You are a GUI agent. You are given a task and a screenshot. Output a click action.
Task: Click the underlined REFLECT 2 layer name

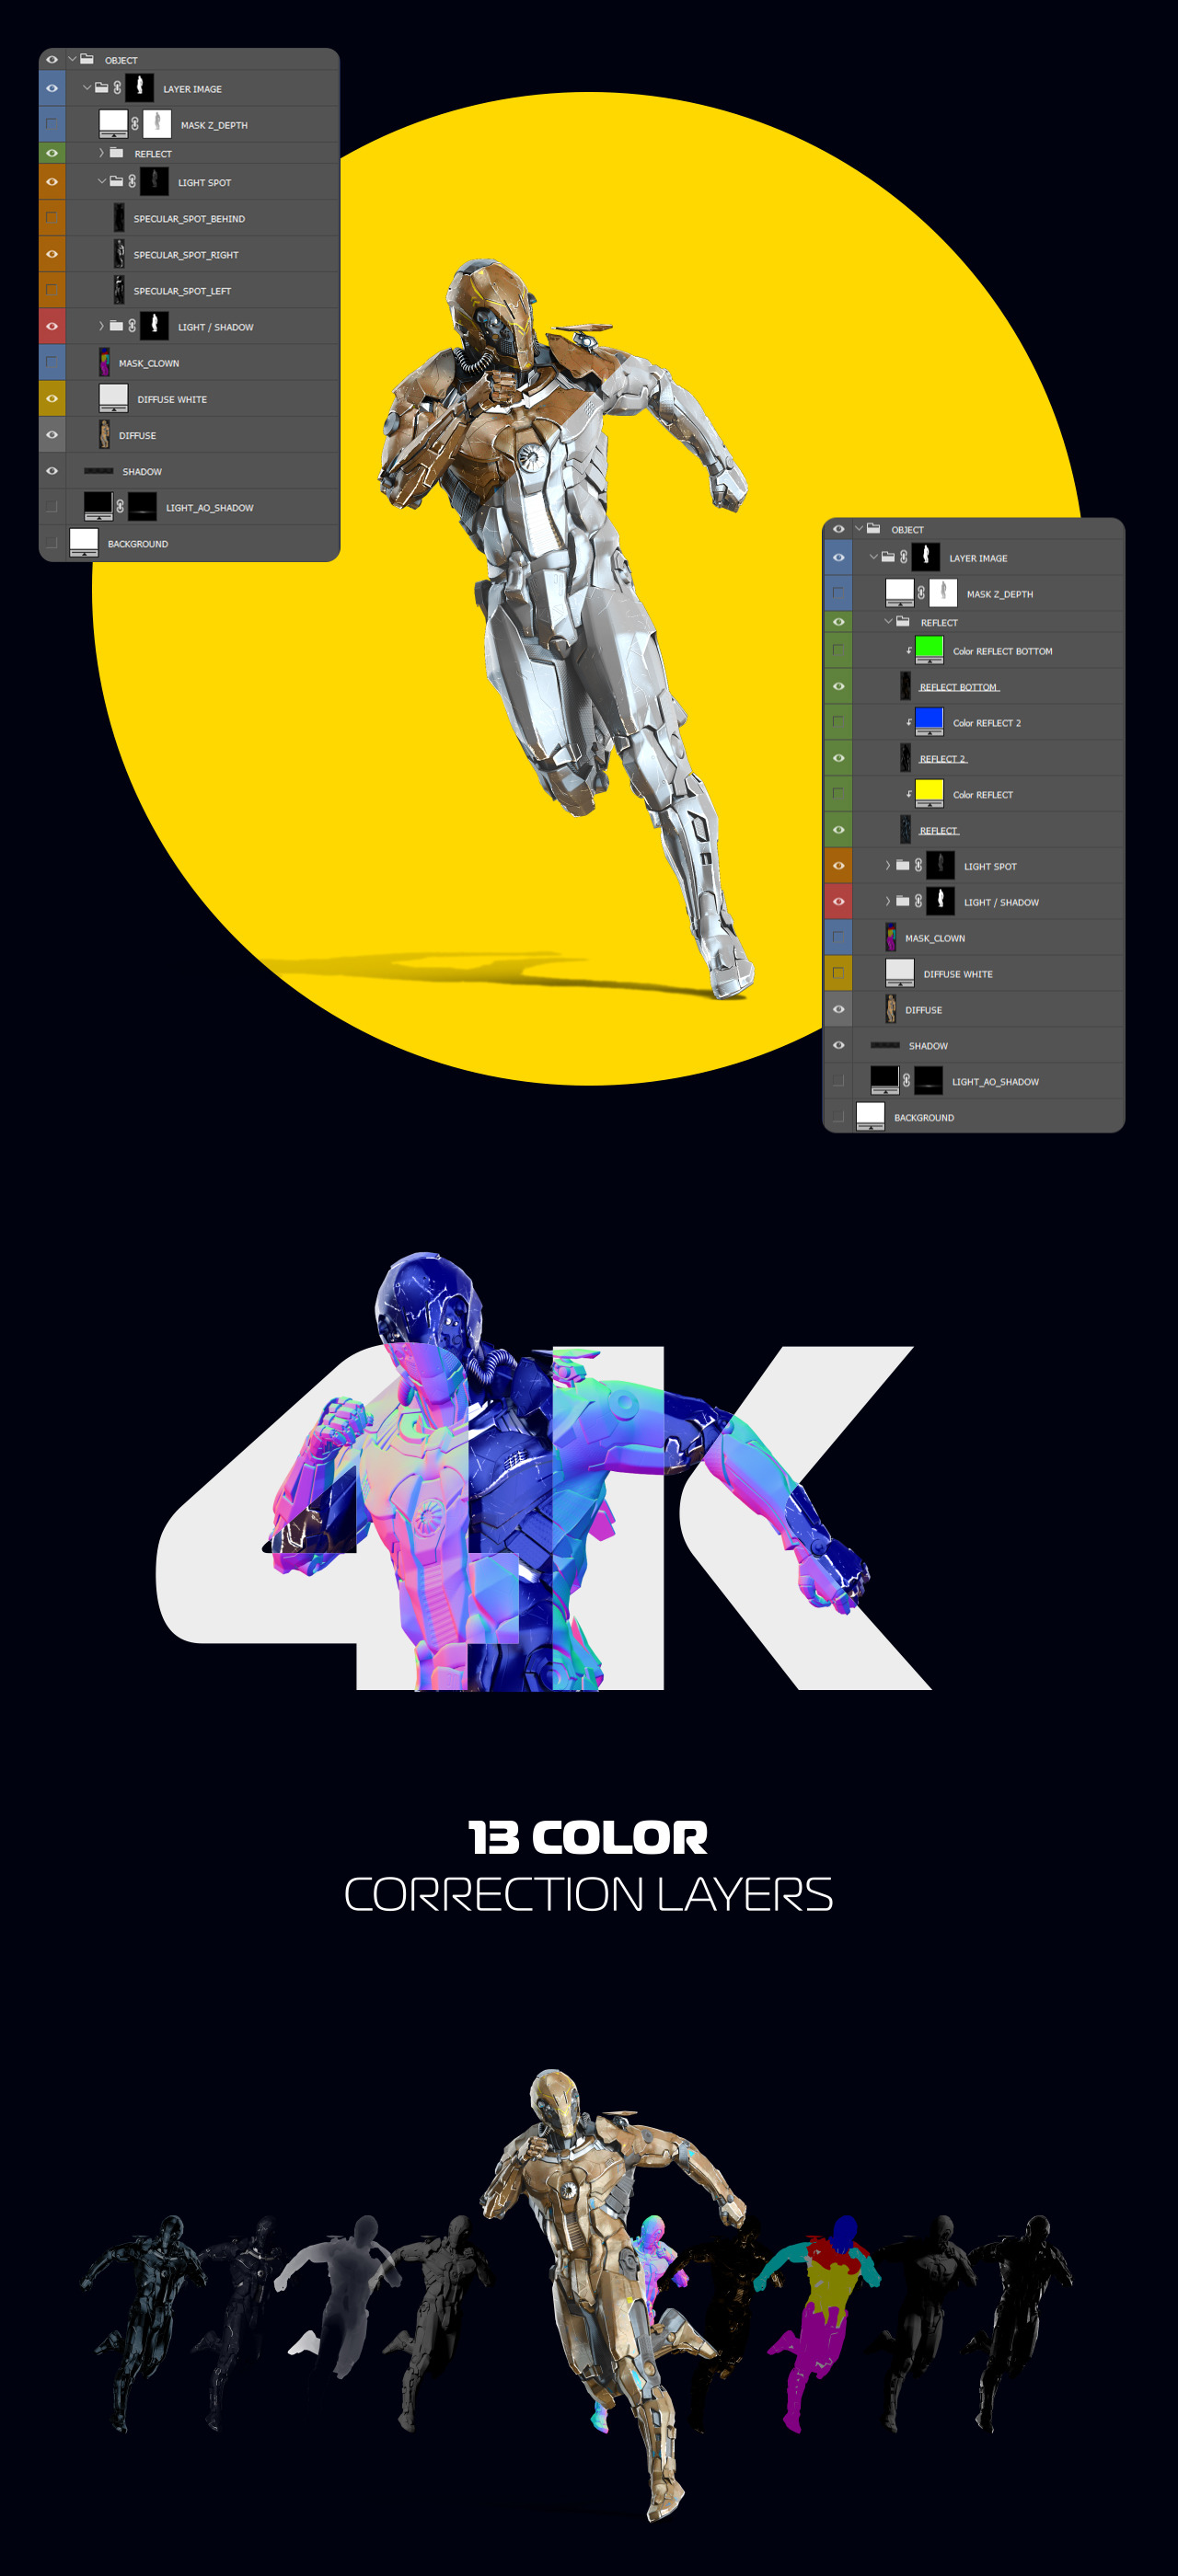(942, 759)
